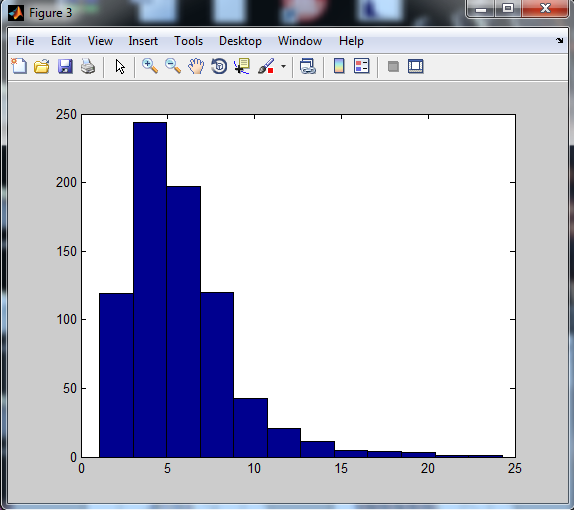Open the View menu

pos(100,41)
